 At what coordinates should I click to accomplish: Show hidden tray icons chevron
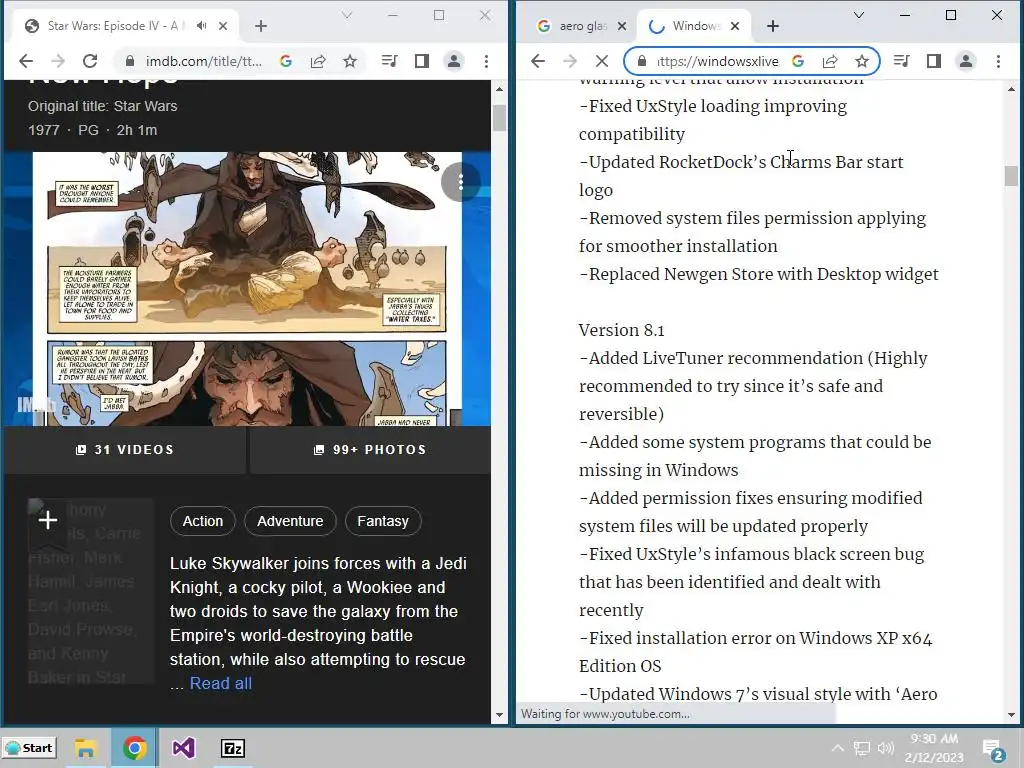(837, 748)
